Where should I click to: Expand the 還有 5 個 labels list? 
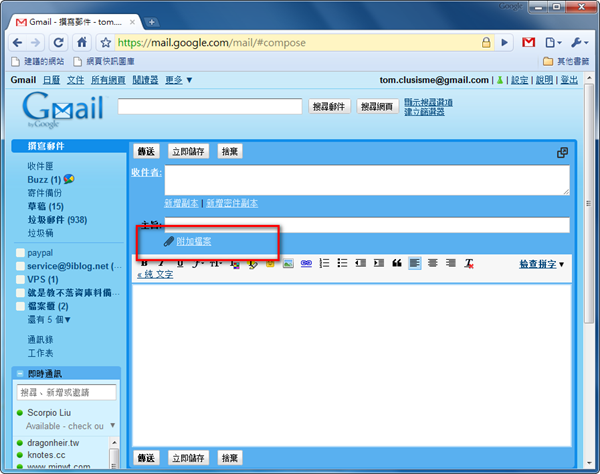[x=49, y=319]
